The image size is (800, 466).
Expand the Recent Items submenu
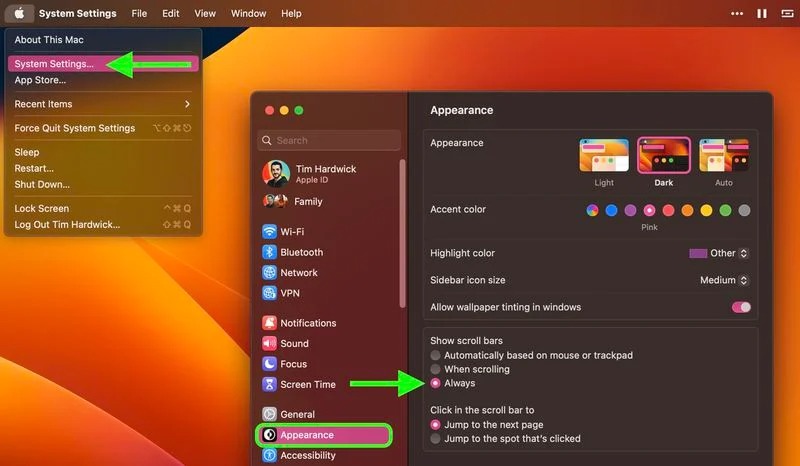(103, 104)
